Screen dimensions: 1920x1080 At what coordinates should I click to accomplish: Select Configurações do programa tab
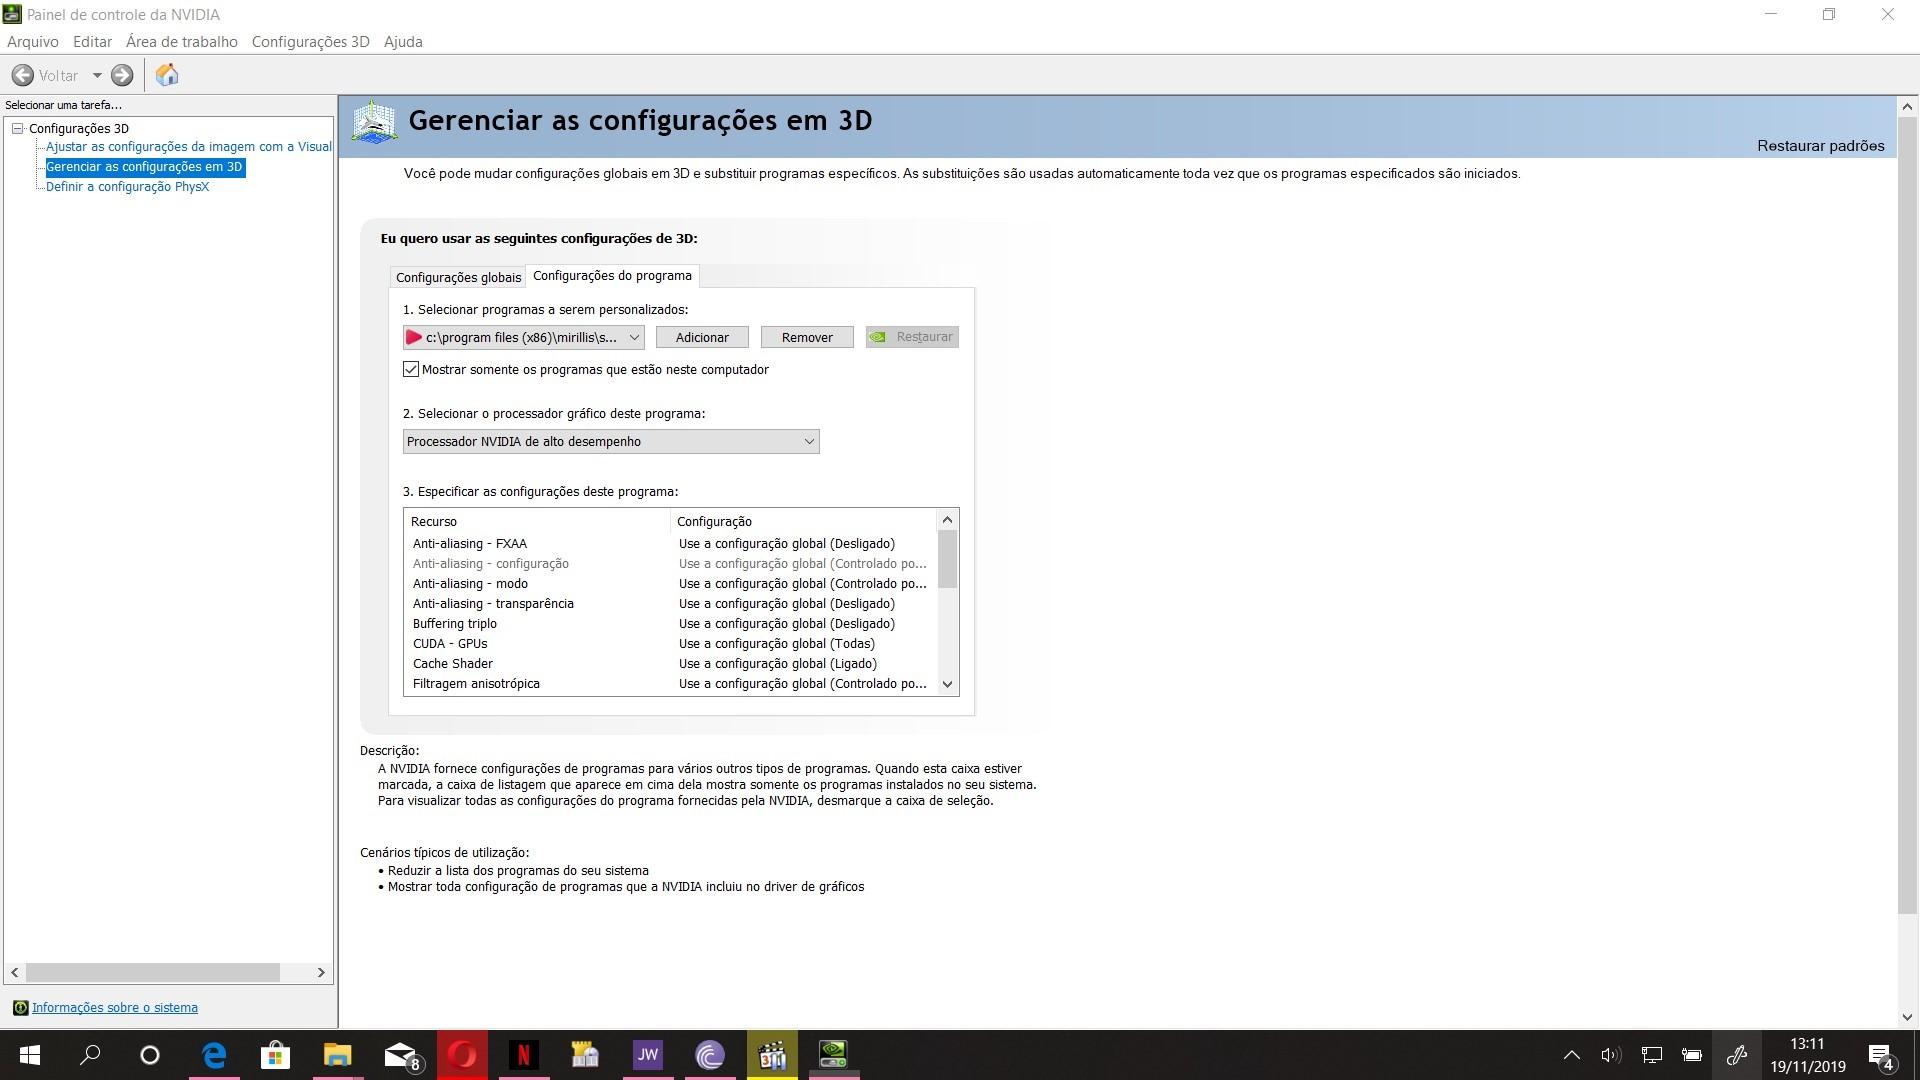(x=612, y=275)
